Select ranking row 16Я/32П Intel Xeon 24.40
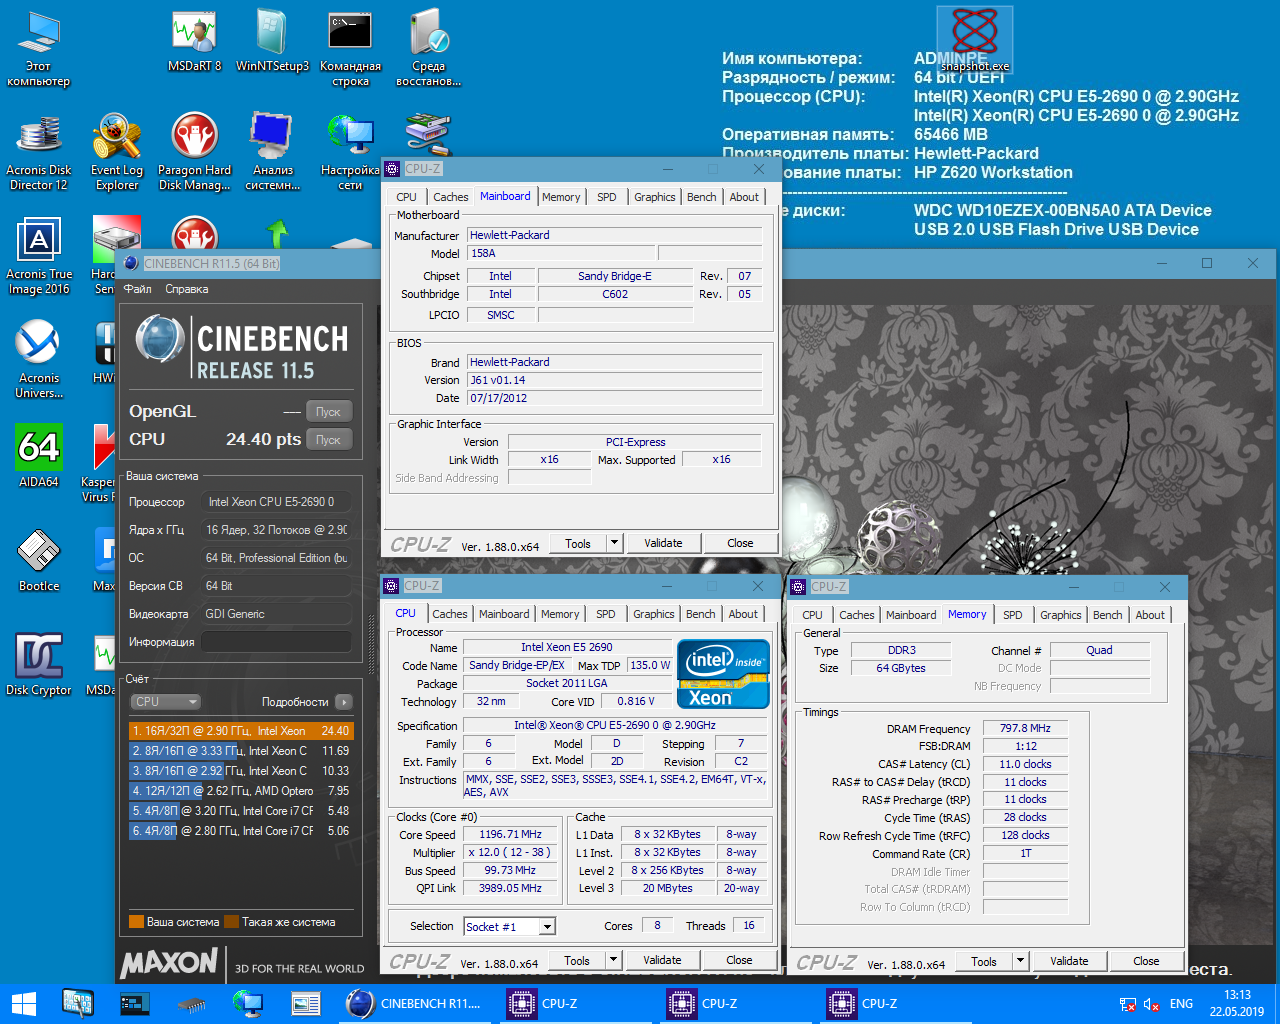Viewport: 1280px width, 1024px height. click(240, 731)
